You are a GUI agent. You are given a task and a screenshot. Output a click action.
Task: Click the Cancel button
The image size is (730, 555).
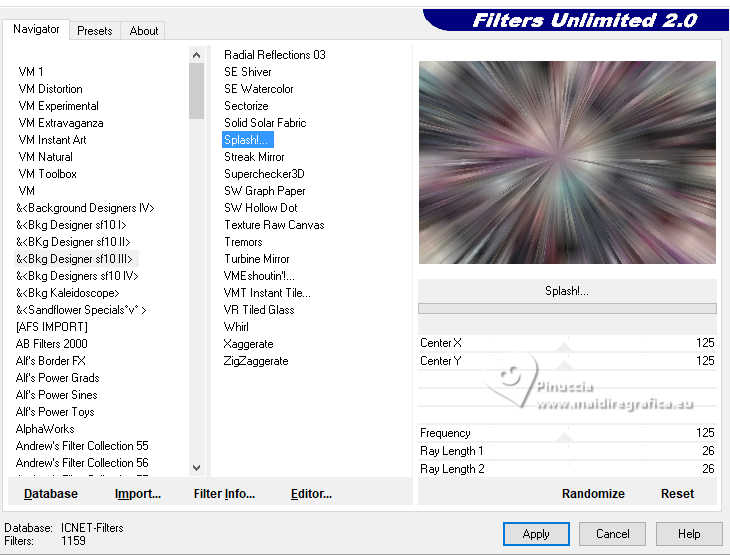tap(612, 534)
